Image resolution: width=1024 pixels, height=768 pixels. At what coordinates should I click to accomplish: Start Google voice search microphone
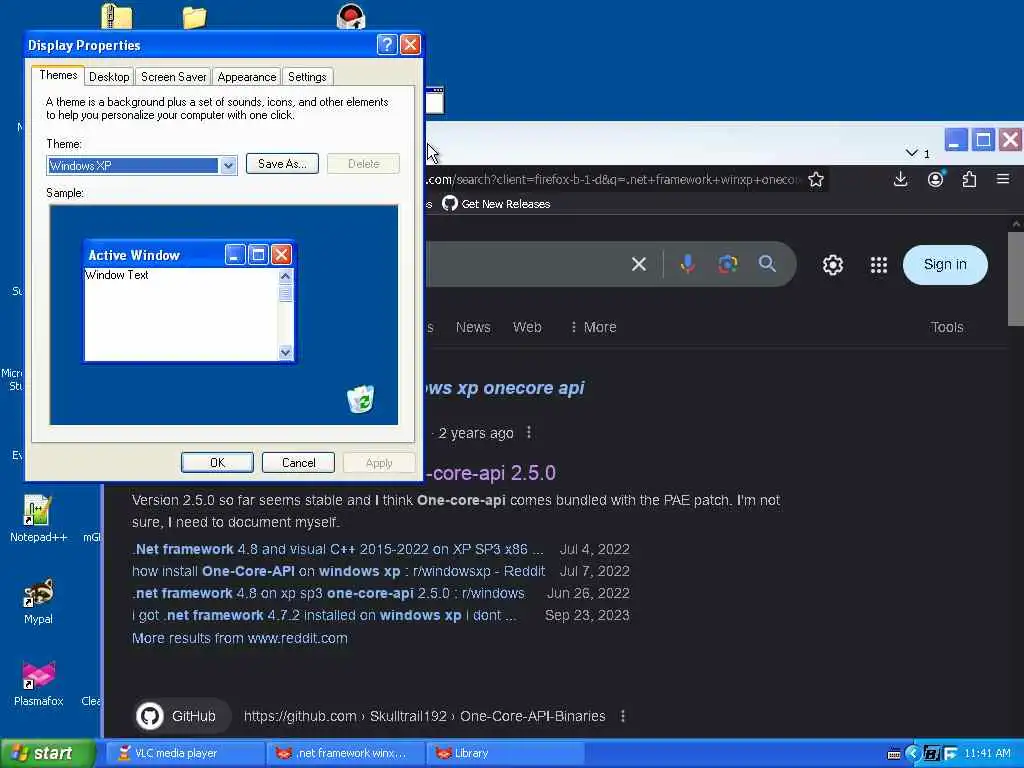pyautogui.click(x=687, y=264)
